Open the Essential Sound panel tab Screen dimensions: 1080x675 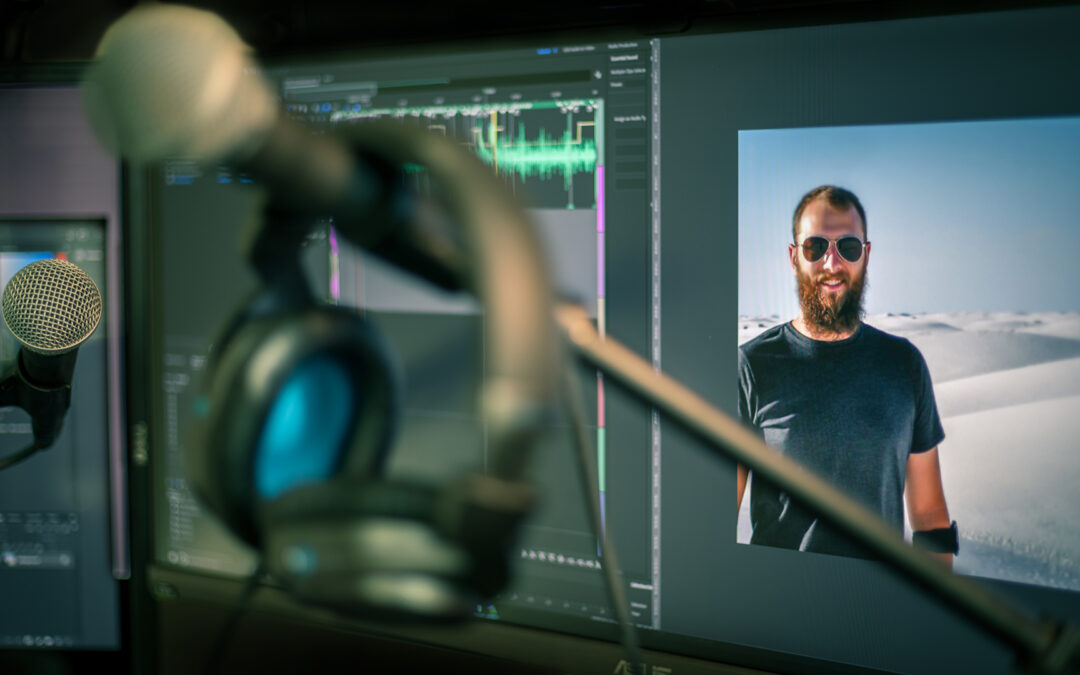tap(629, 59)
